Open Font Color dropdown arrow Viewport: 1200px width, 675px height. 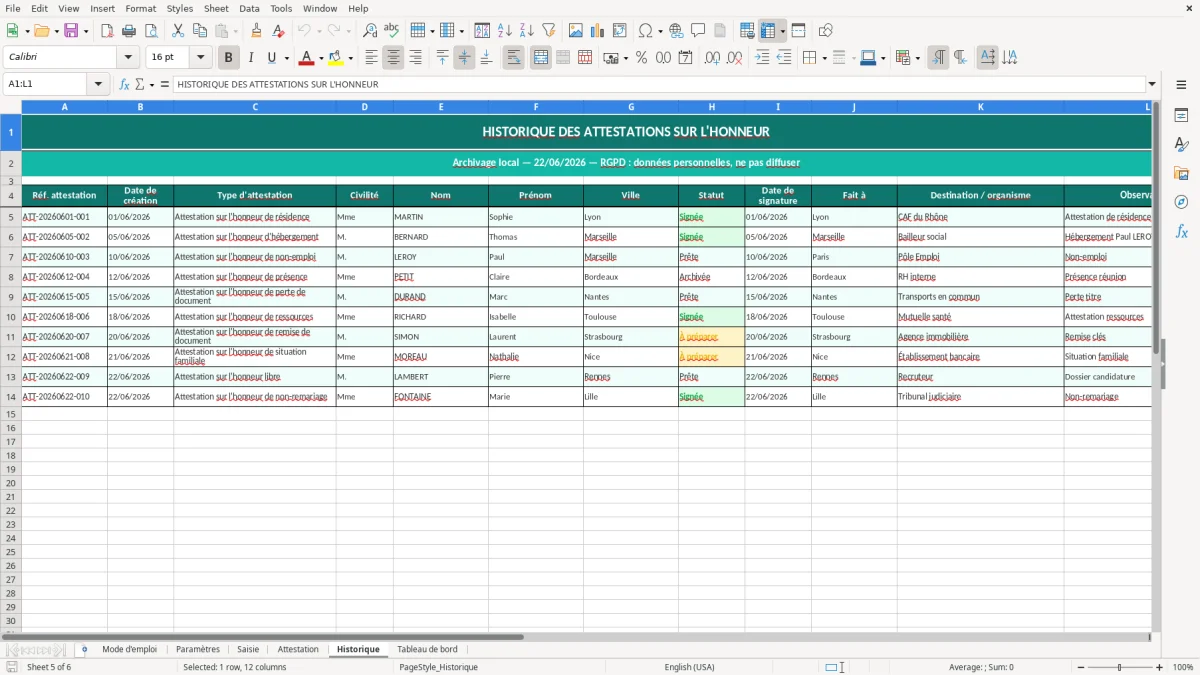pos(321,58)
